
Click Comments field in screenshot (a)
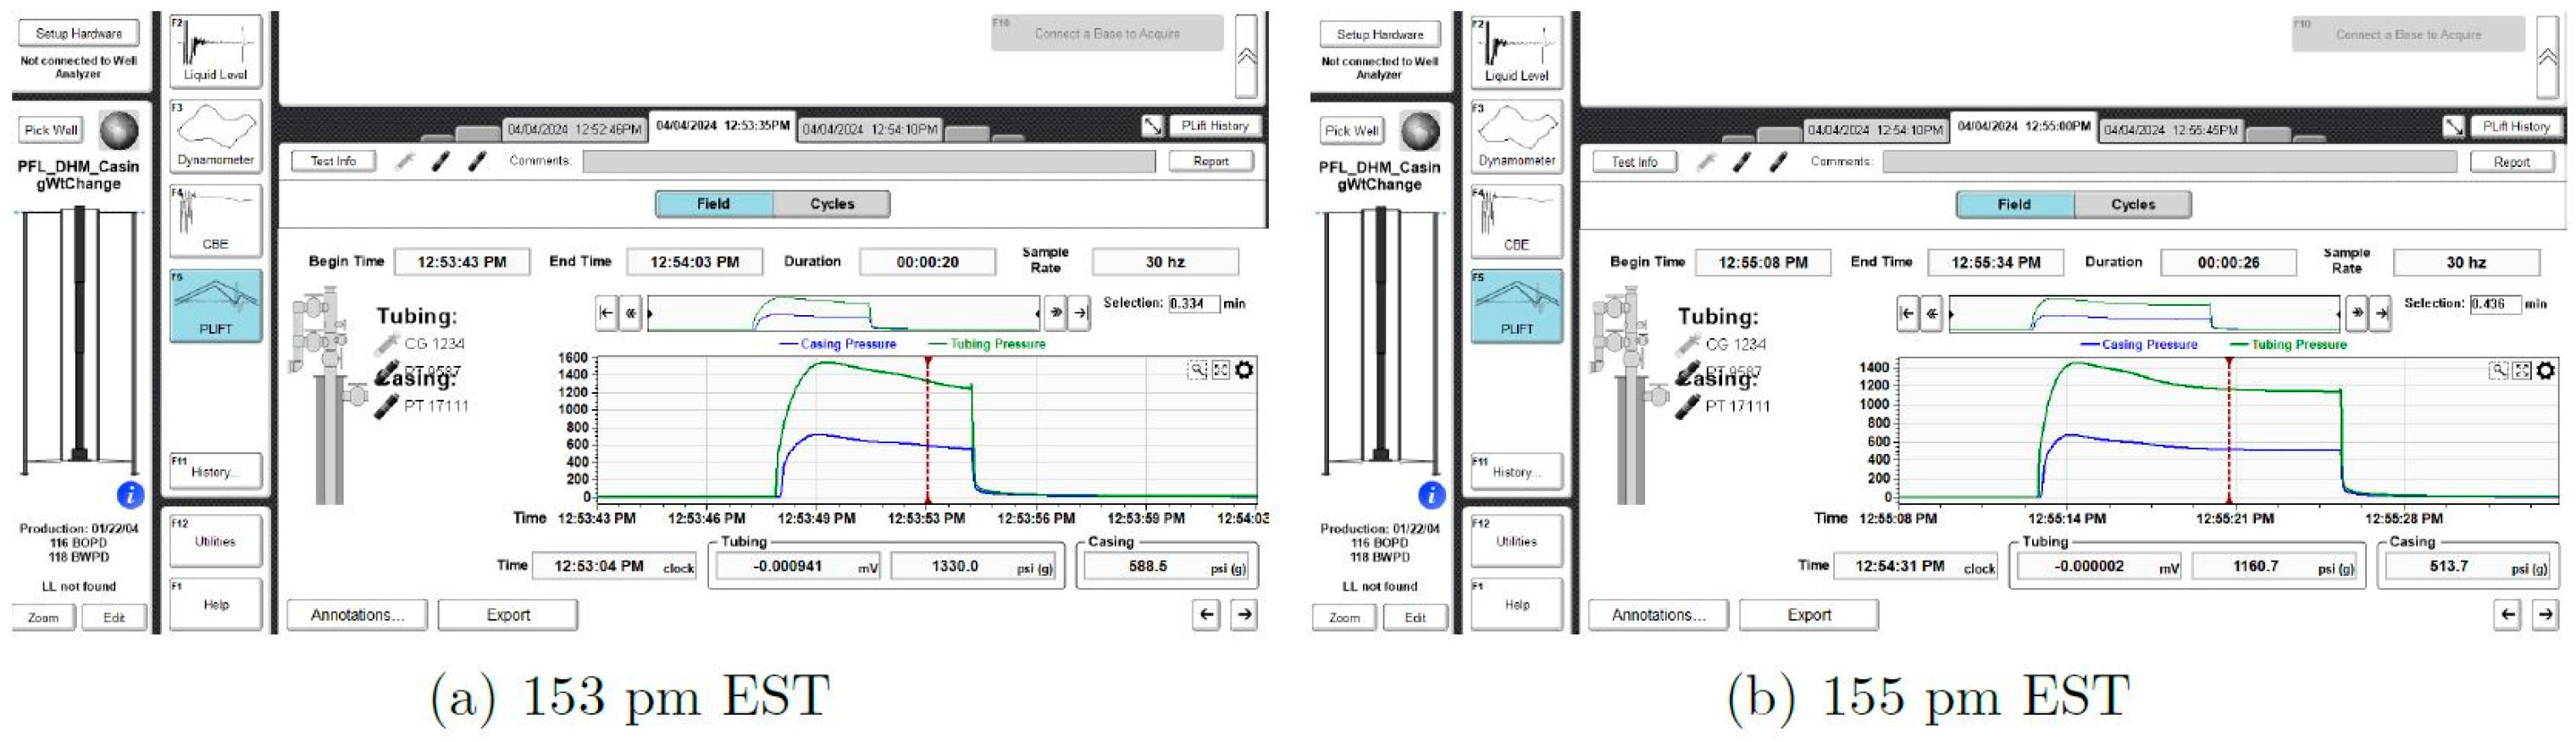click(869, 161)
